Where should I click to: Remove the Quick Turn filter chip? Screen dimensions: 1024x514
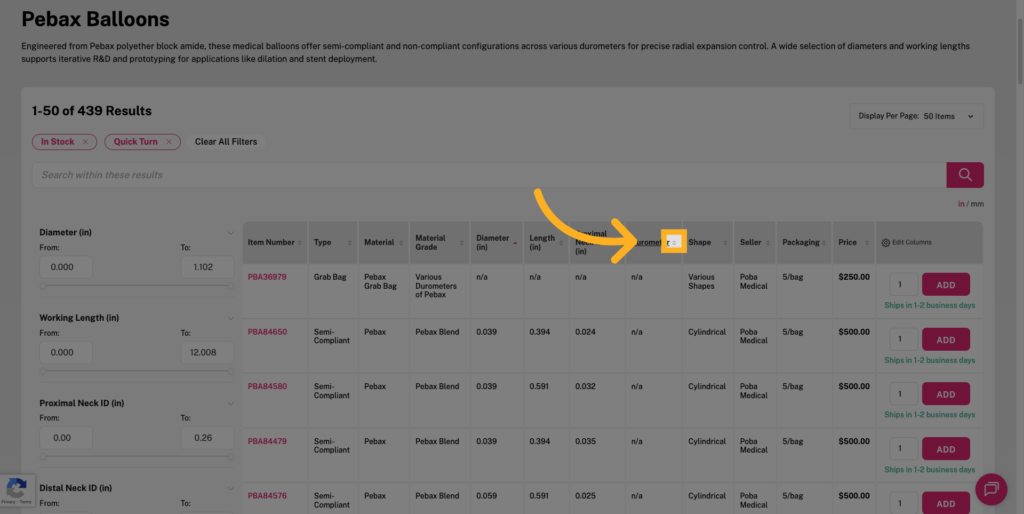(x=168, y=142)
